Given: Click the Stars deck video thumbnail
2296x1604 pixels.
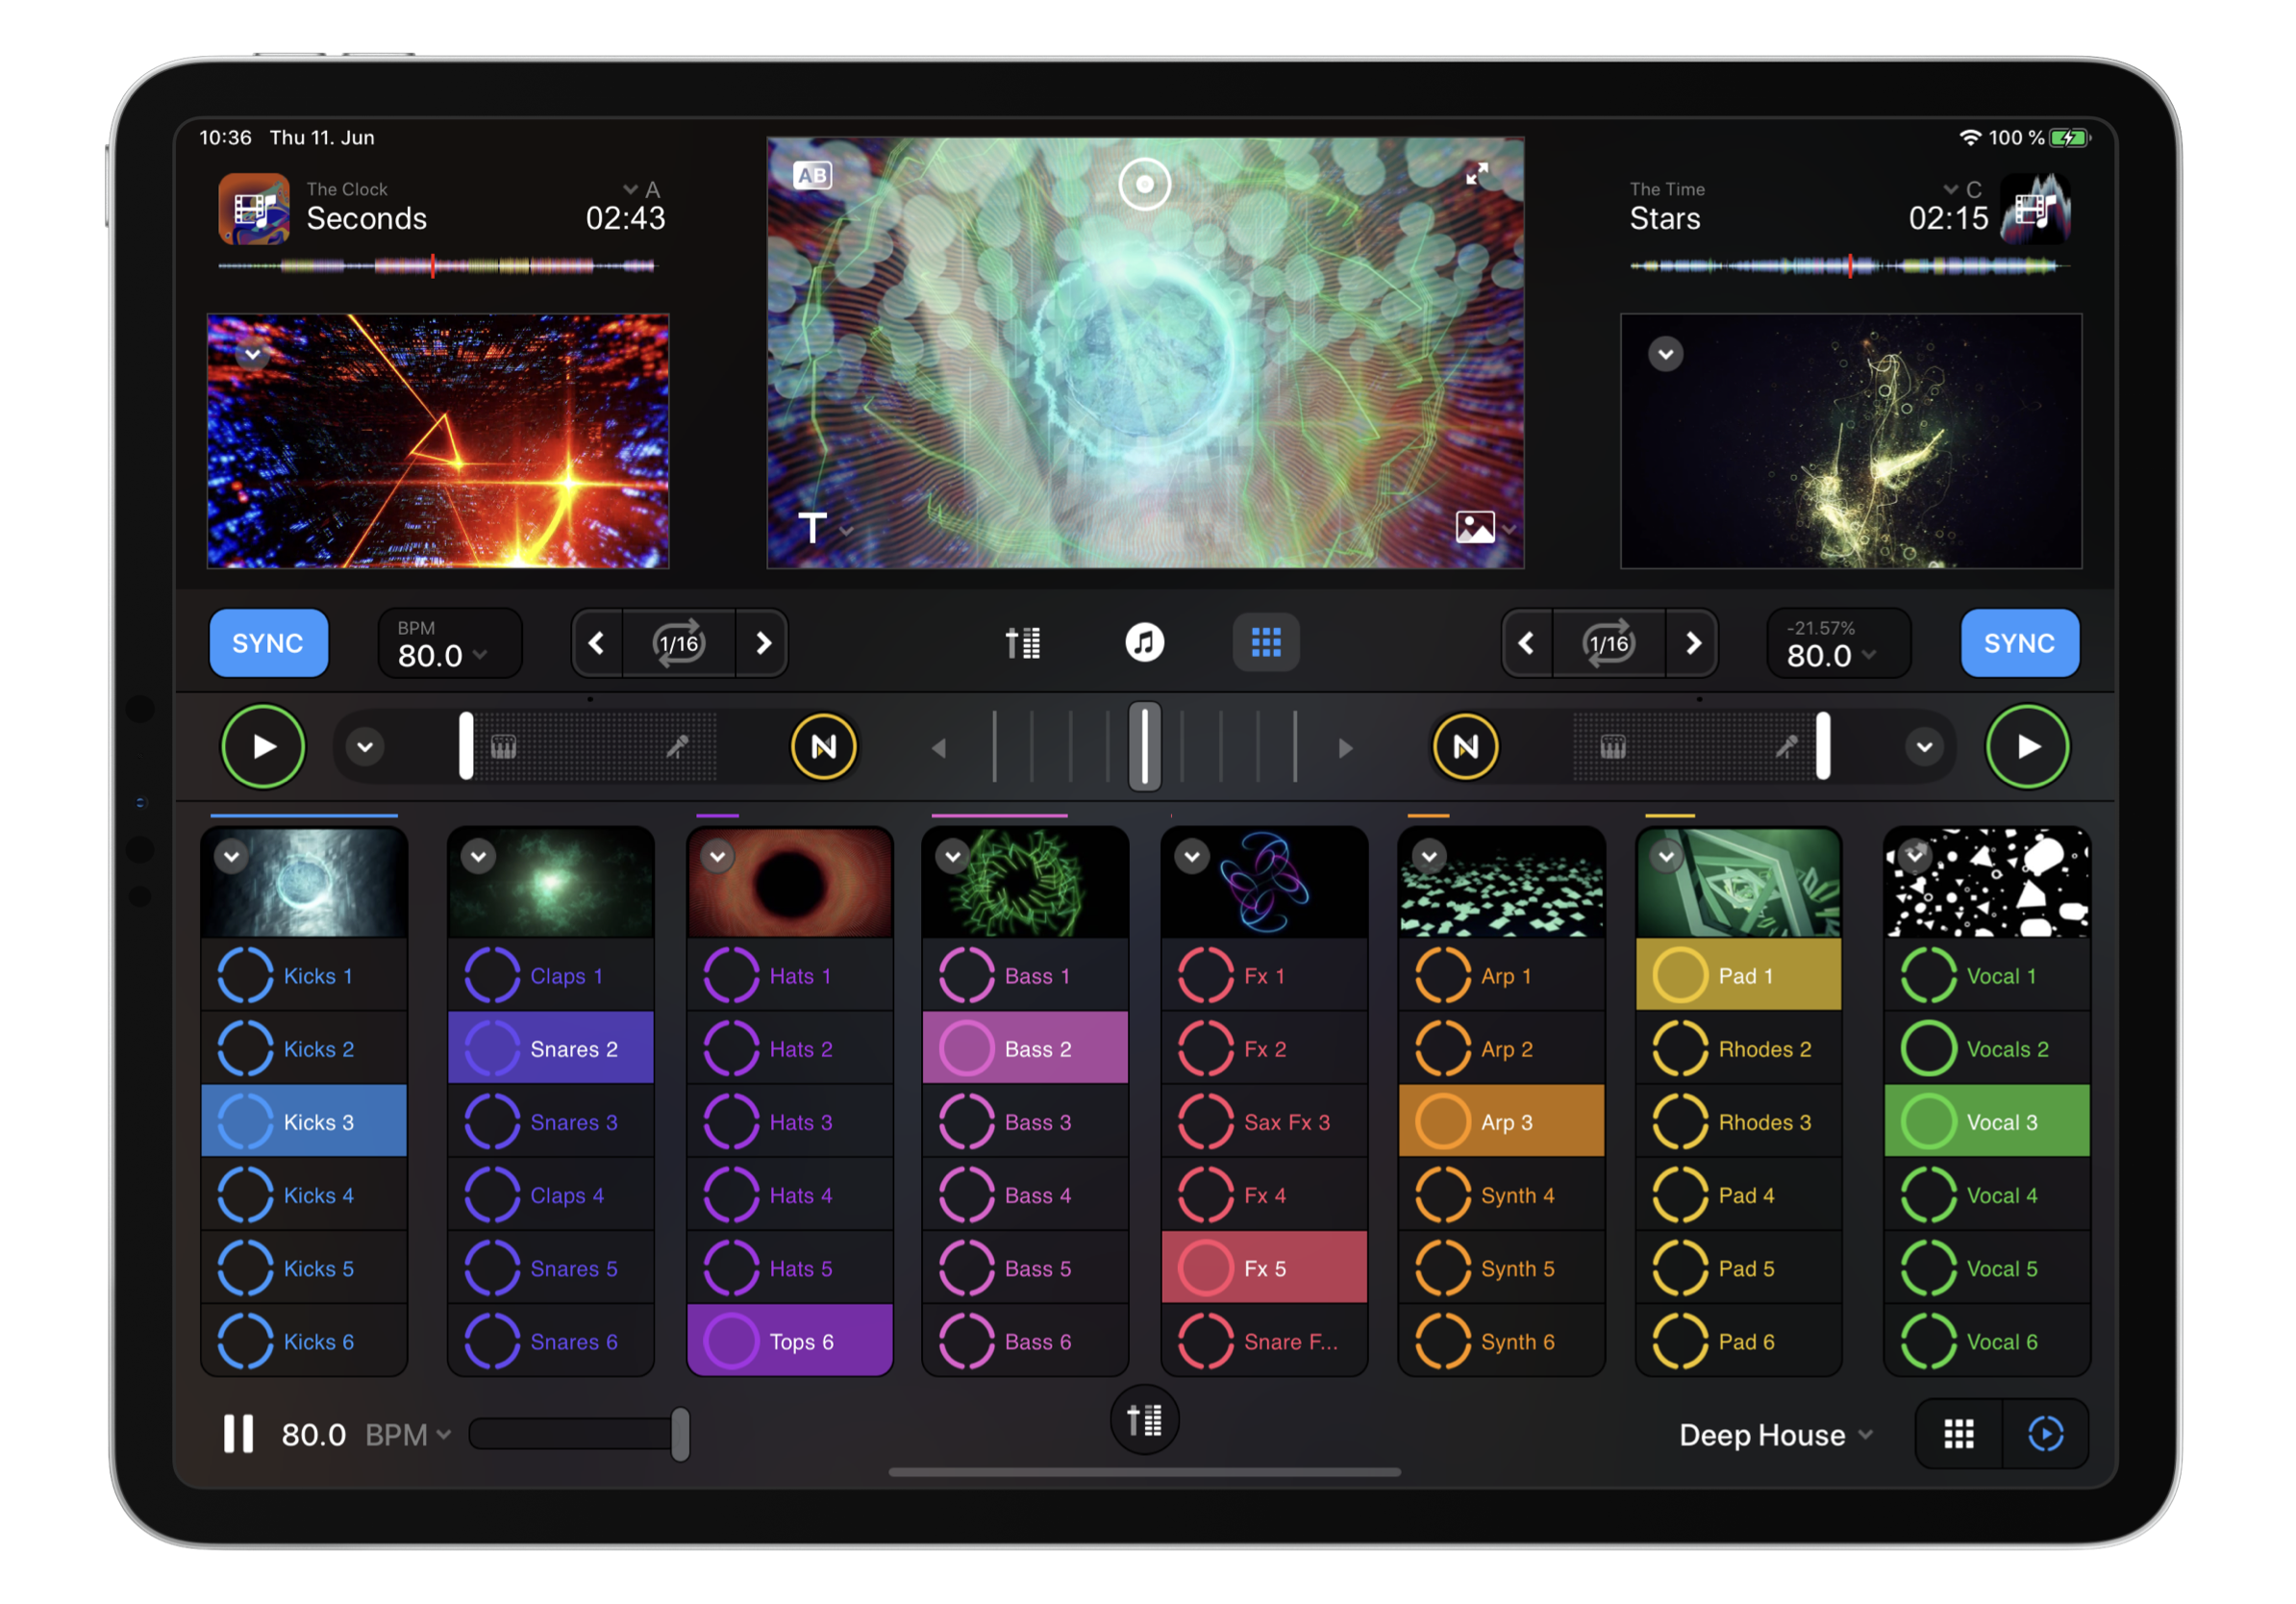Looking at the screenshot, I should point(1850,442).
